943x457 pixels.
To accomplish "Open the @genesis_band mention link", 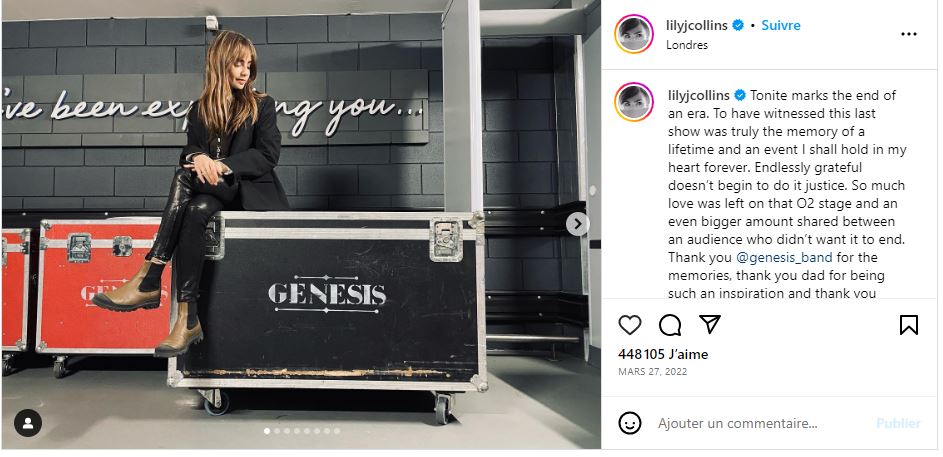I will 784,257.
